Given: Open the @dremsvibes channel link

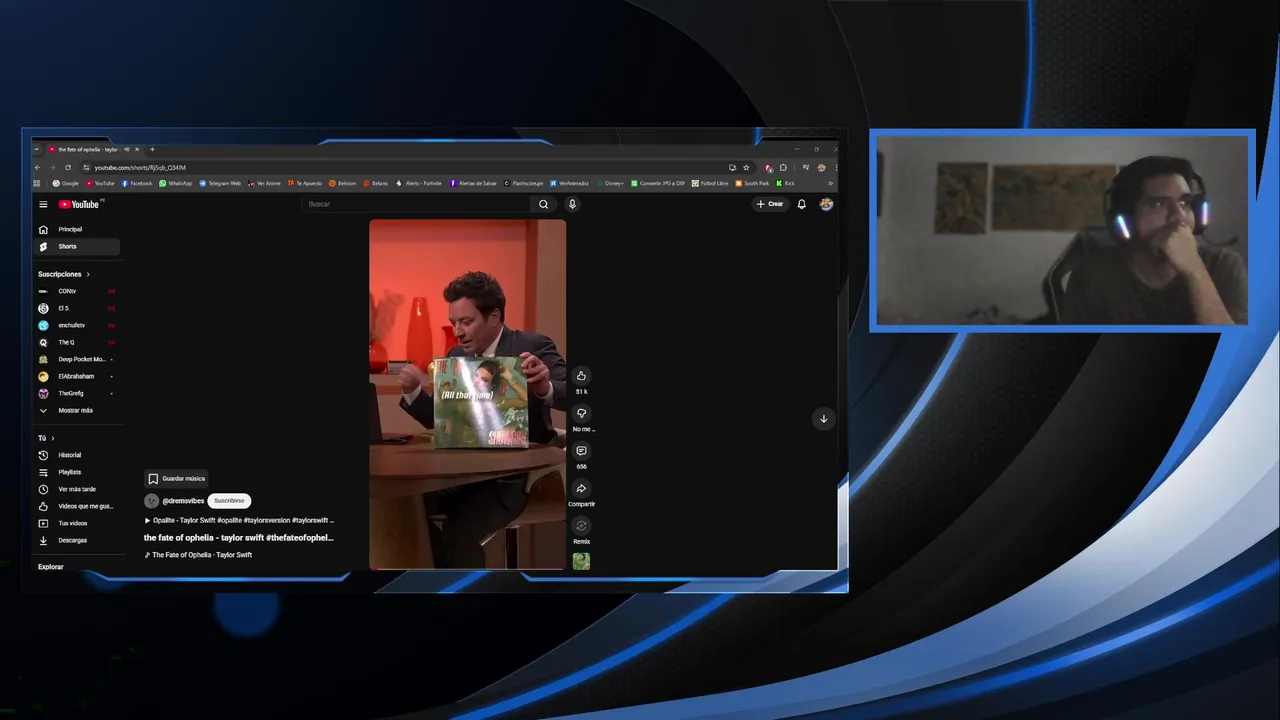Looking at the screenshot, I should (183, 501).
